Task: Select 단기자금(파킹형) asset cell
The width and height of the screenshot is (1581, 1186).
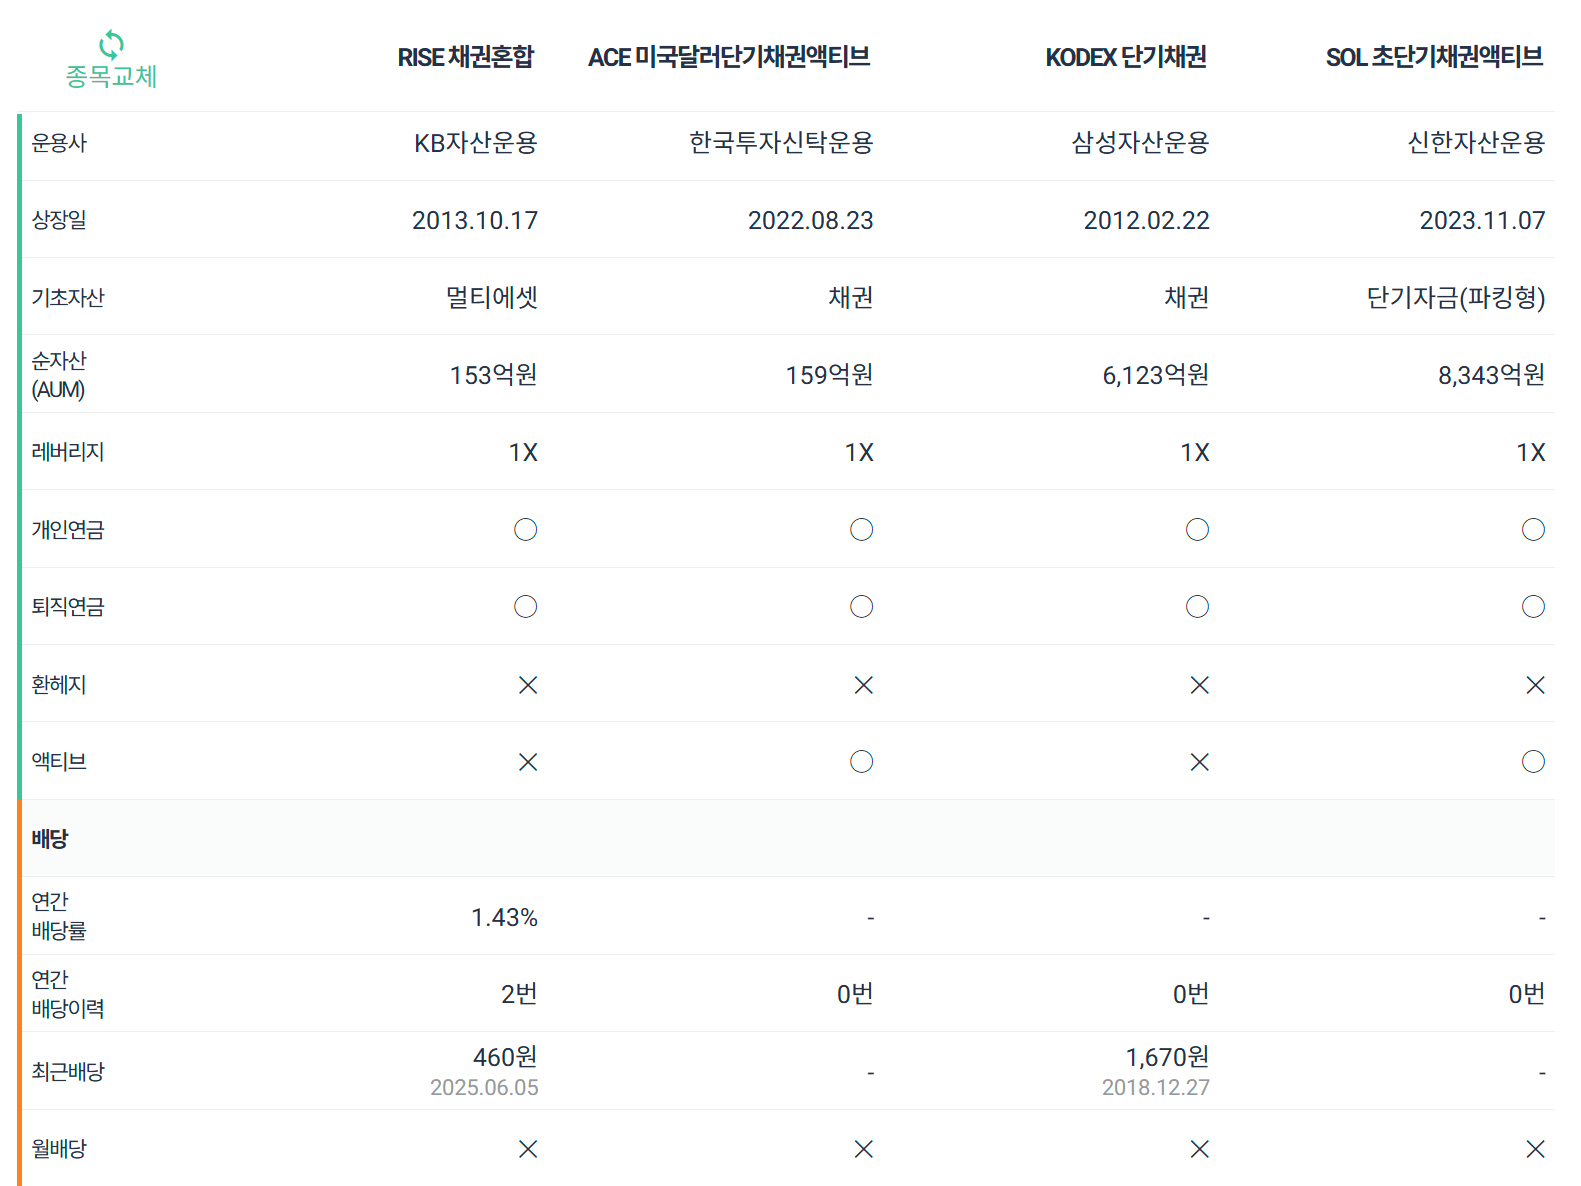Action: [1456, 297]
